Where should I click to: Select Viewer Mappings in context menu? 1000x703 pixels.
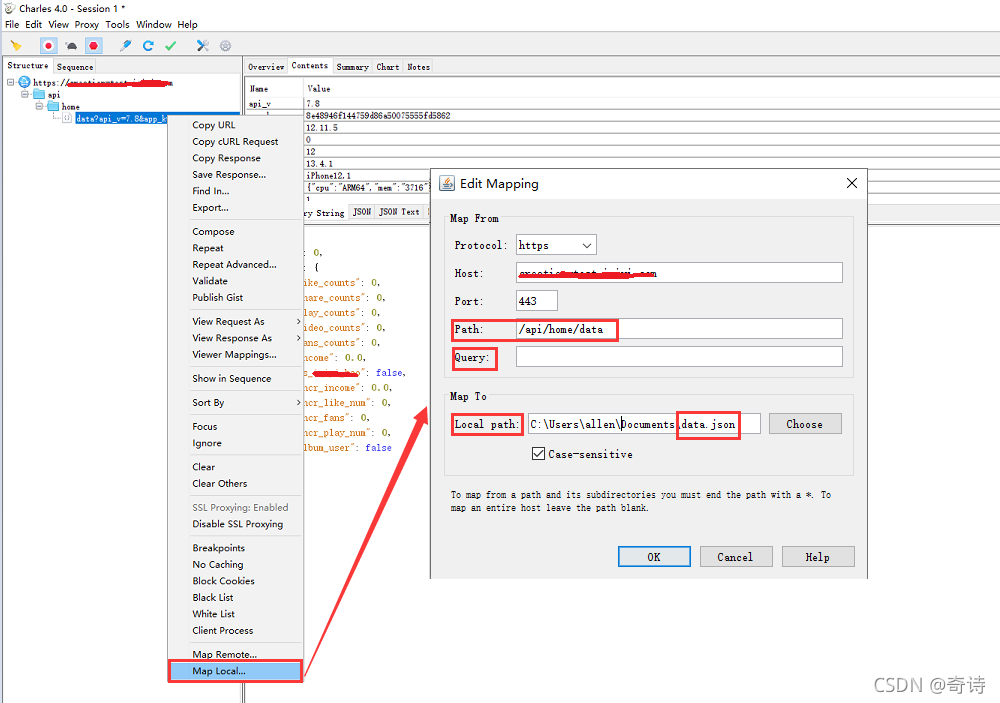(x=235, y=355)
